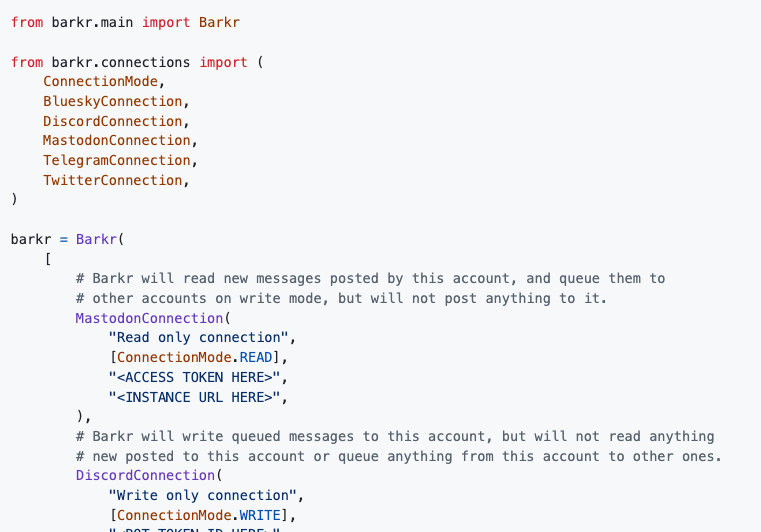
Task: Click the "<ACCESS TOKEN HERE>" placeholder string
Action: point(194,377)
